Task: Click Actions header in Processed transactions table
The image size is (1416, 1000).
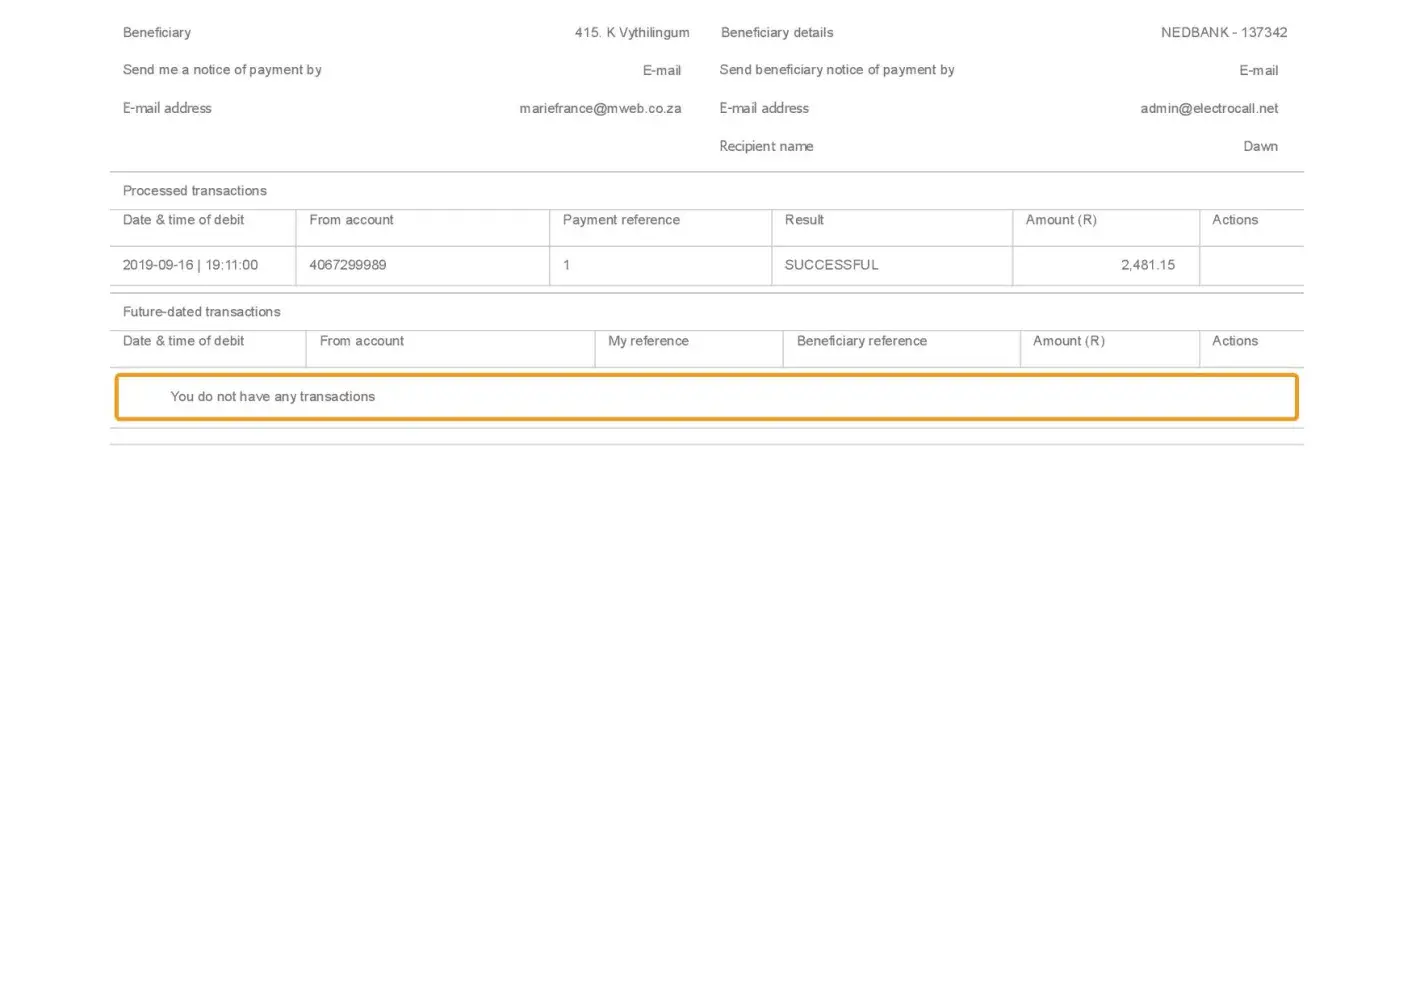Action: click(x=1235, y=220)
